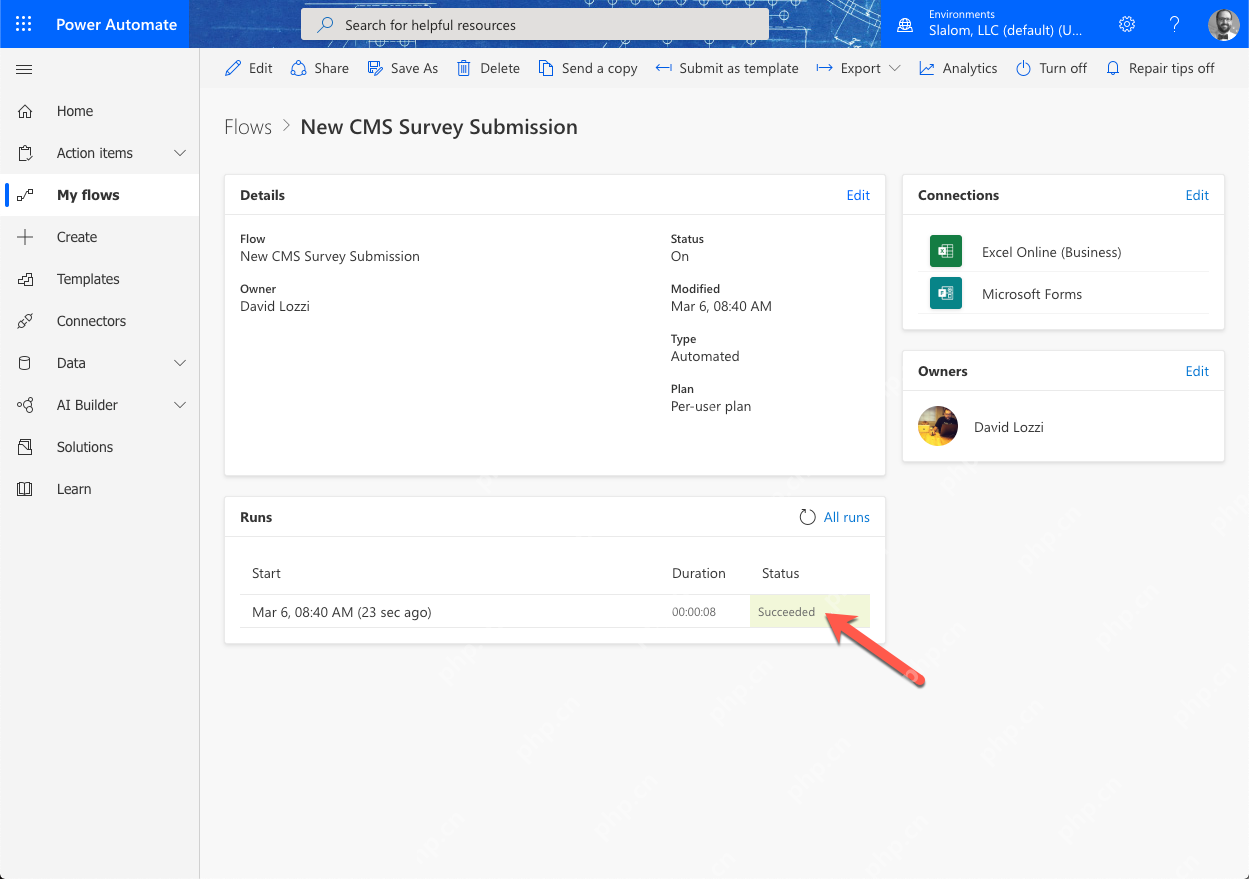Click David Lozzi's owner avatar photo

click(x=938, y=426)
